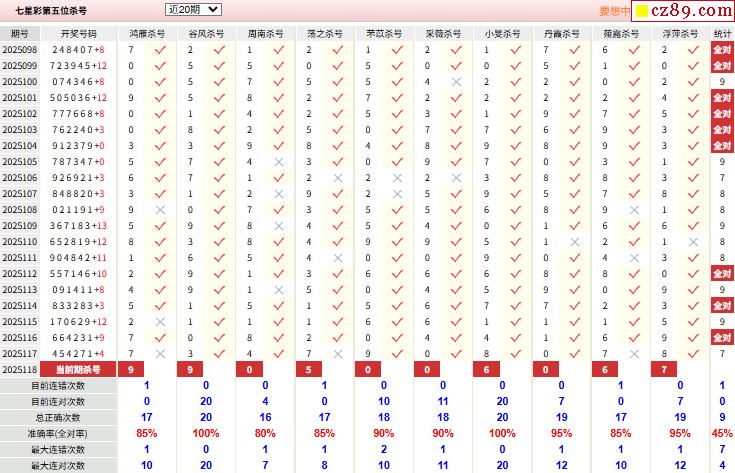This screenshot has width=735, height=473.
Task: Click gray cross in 采薇杀号 column for 2025100
Action: pos(456,82)
